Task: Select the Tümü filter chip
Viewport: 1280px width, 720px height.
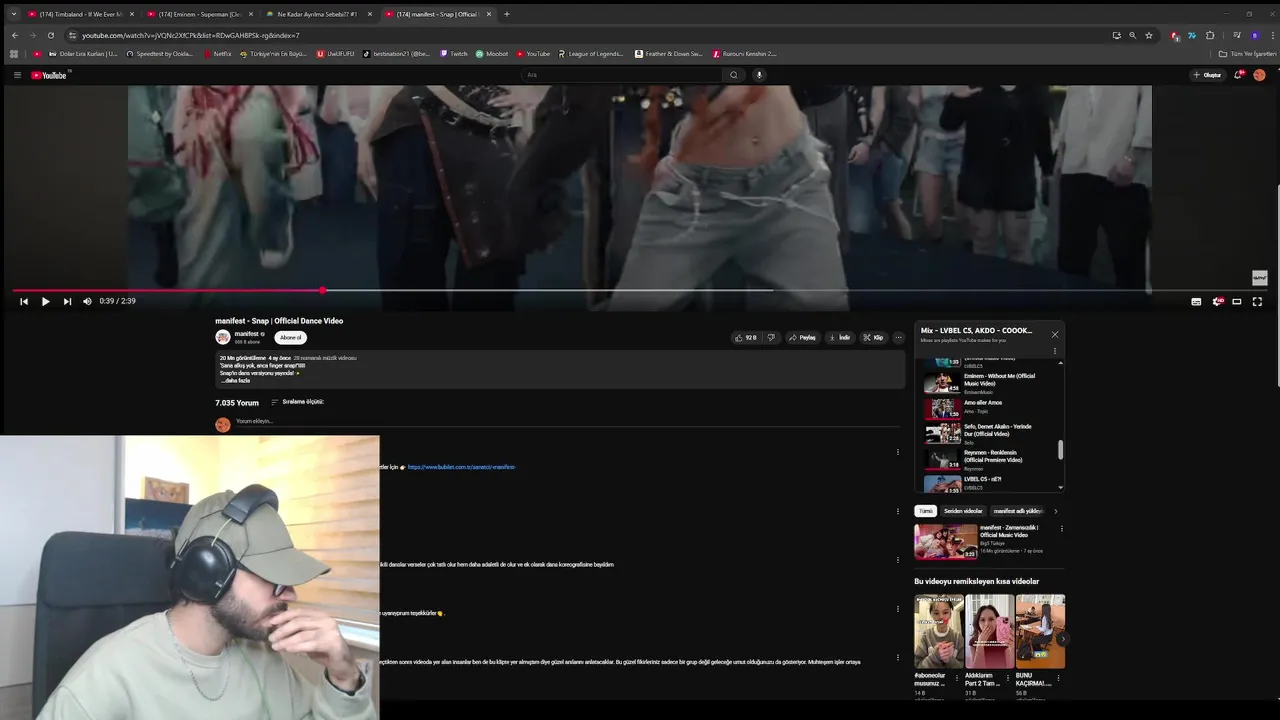Action: click(926, 511)
